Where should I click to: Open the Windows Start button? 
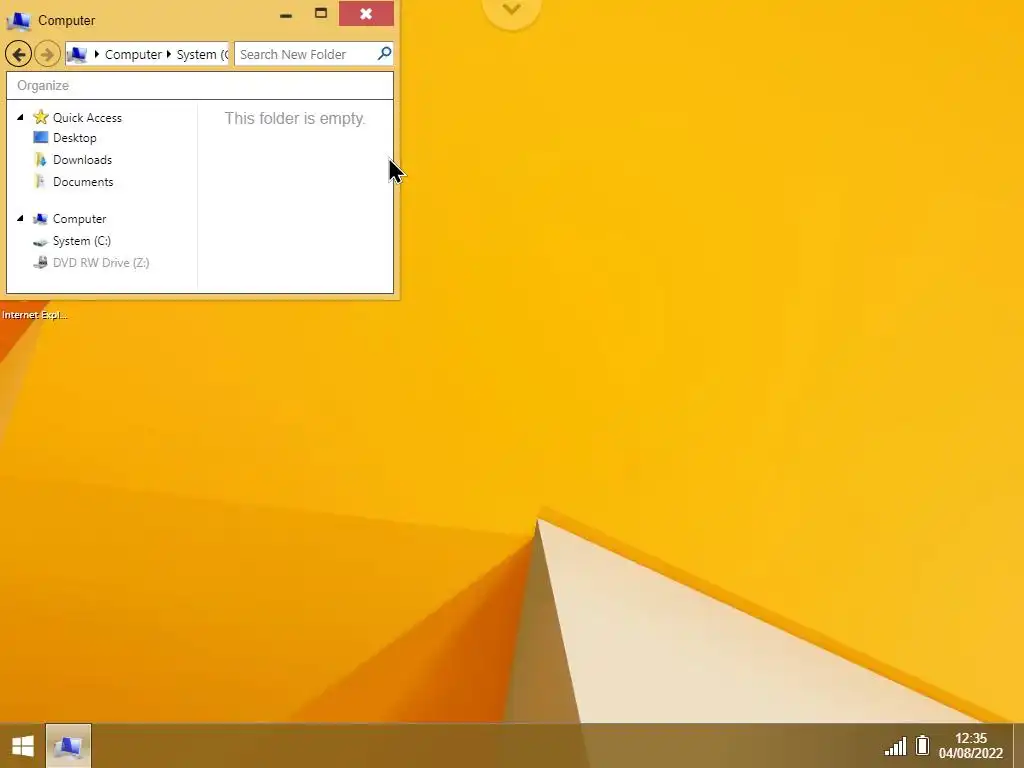[23, 746]
